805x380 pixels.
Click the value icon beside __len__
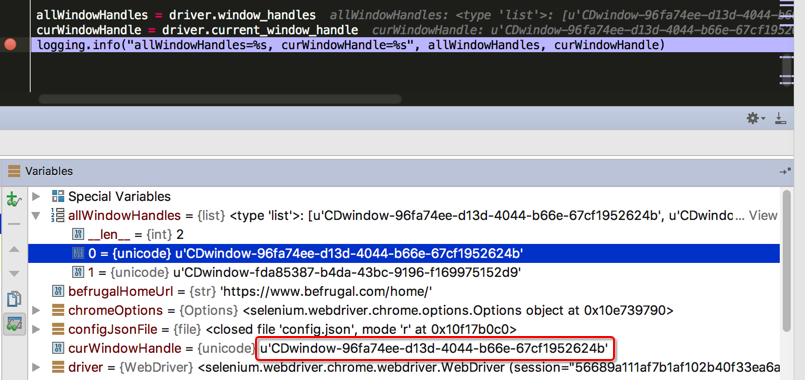pyautogui.click(x=78, y=235)
